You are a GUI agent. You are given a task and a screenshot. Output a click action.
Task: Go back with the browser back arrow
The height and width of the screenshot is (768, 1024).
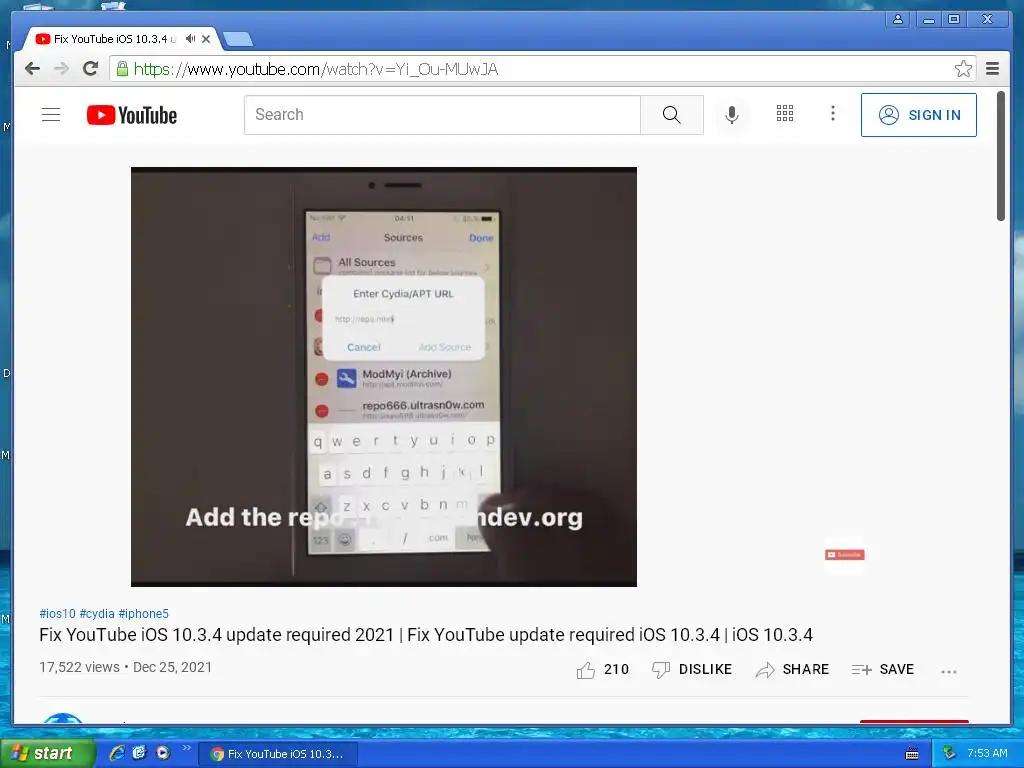[32, 69]
